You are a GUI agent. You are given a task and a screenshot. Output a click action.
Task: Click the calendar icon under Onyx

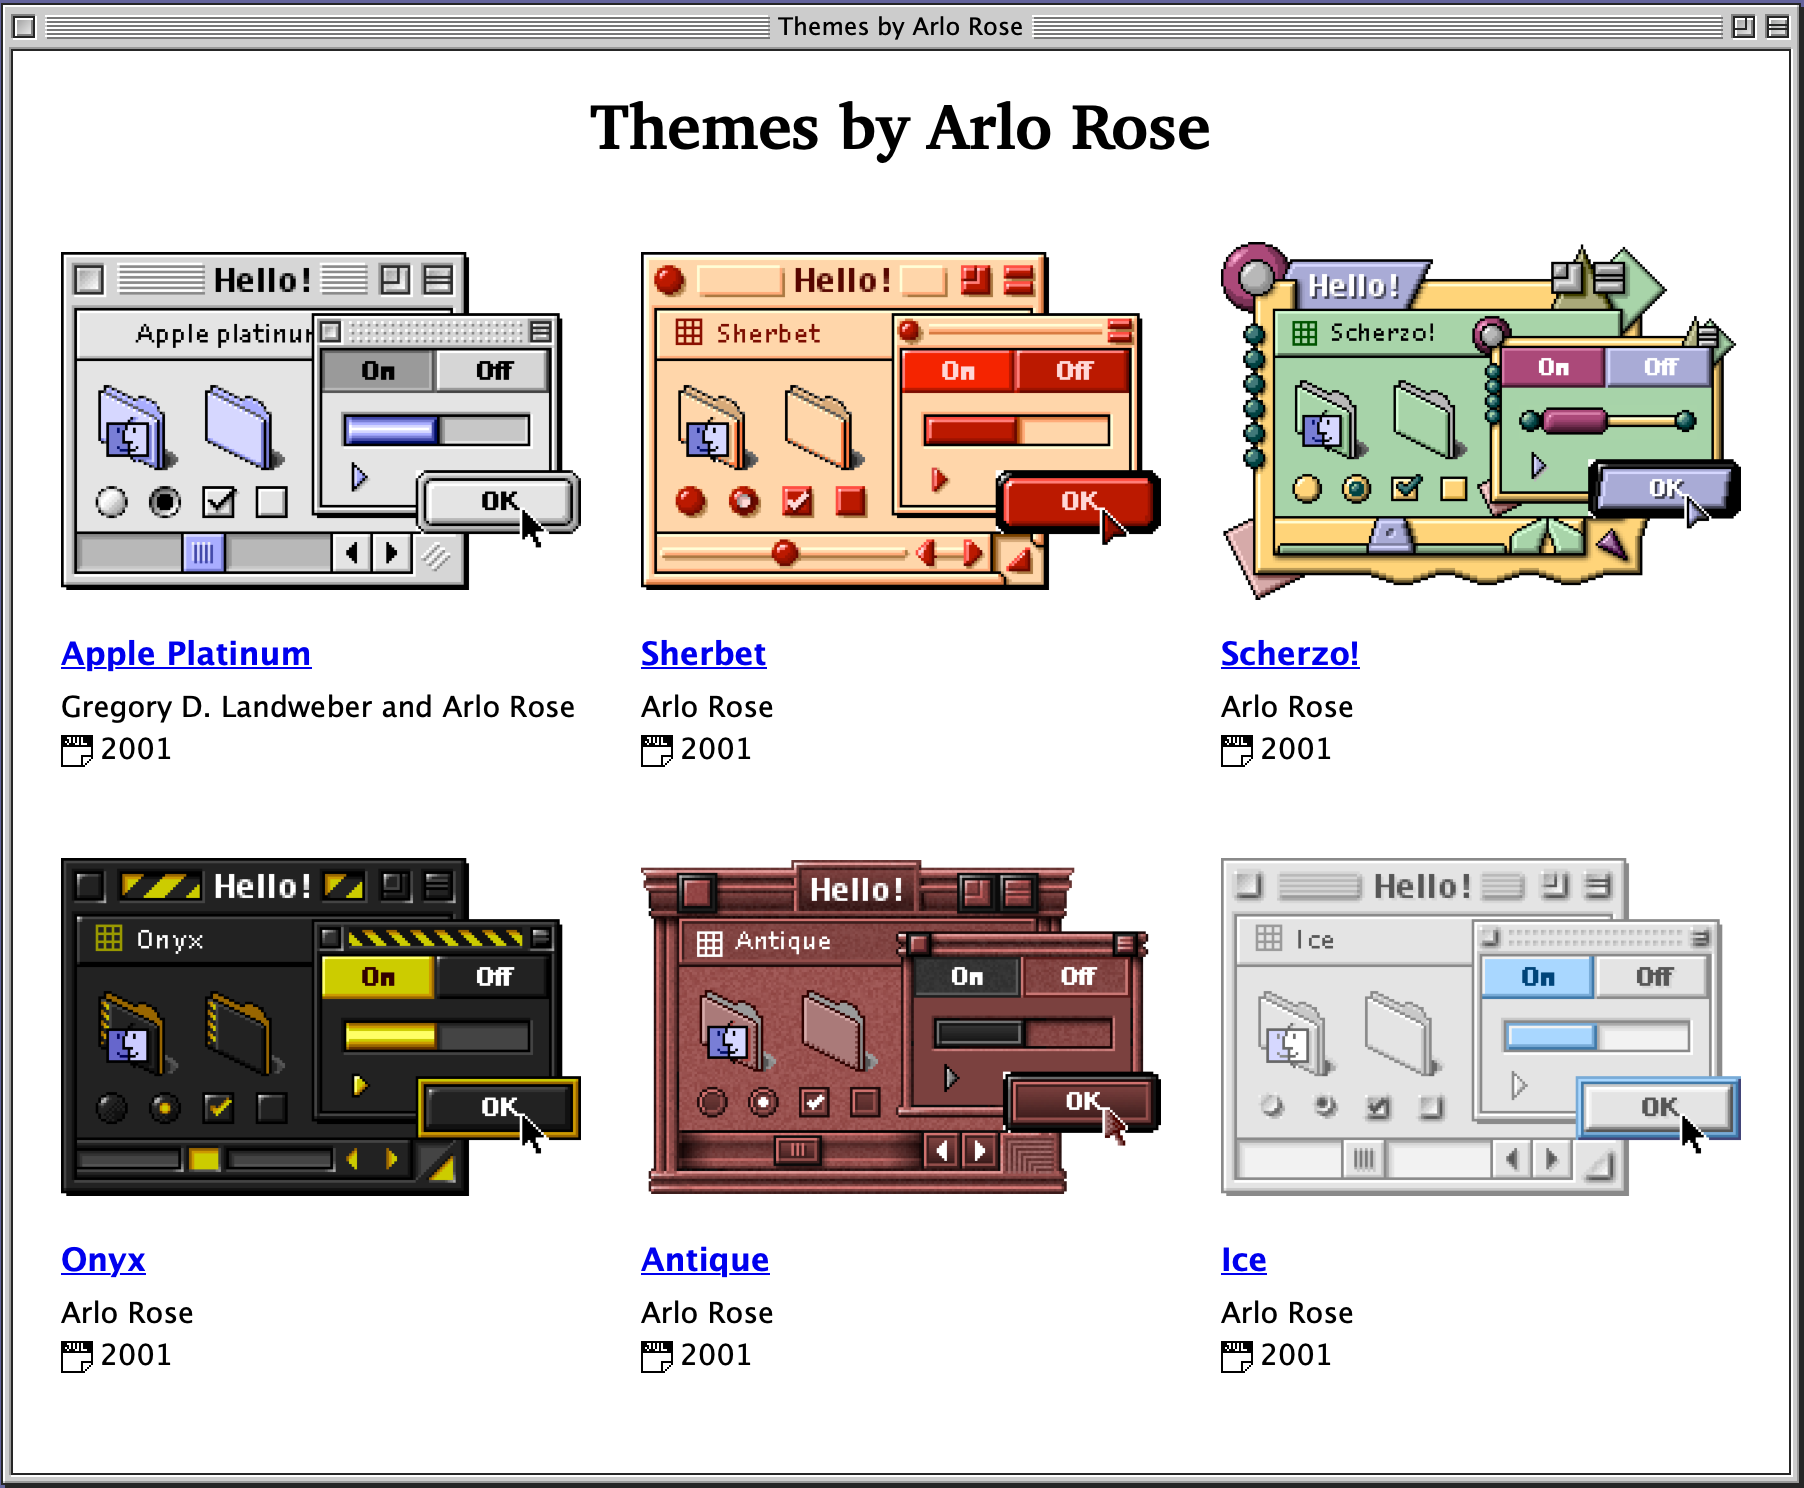(x=77, y=1356)
